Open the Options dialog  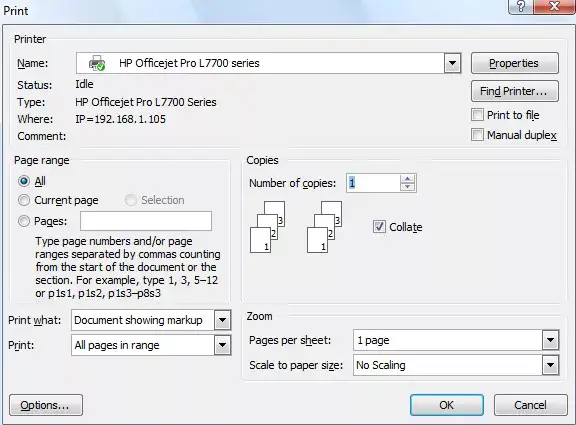(x=46, y=405)
